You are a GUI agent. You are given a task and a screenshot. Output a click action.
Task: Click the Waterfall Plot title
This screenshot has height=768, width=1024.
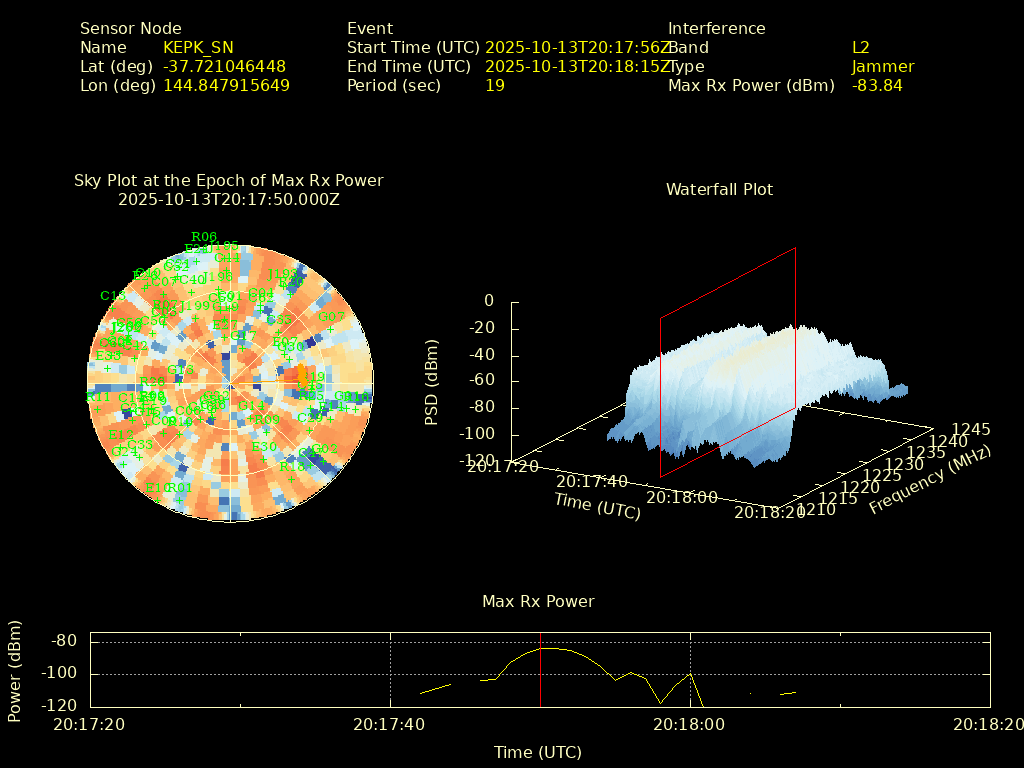(719, 189)
